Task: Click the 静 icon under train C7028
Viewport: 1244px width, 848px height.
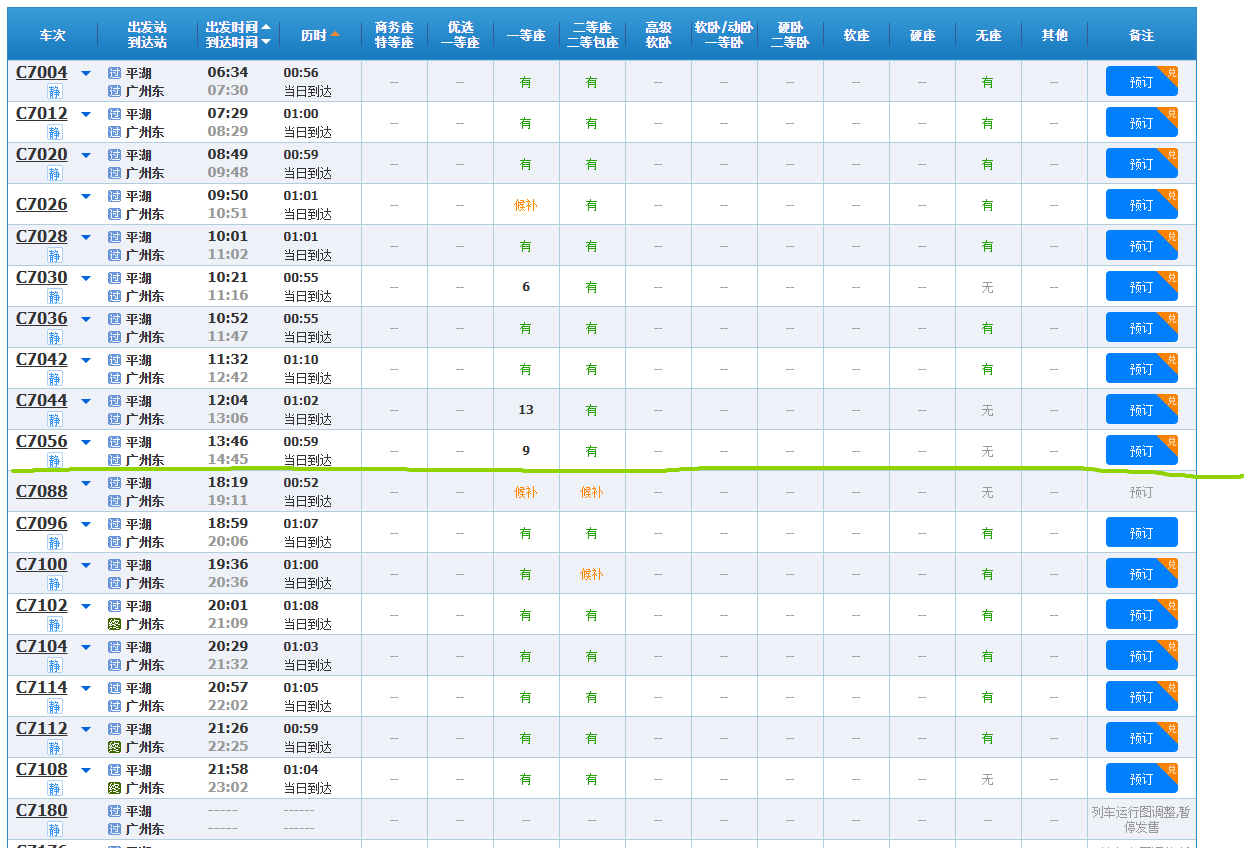Action: 54,256
